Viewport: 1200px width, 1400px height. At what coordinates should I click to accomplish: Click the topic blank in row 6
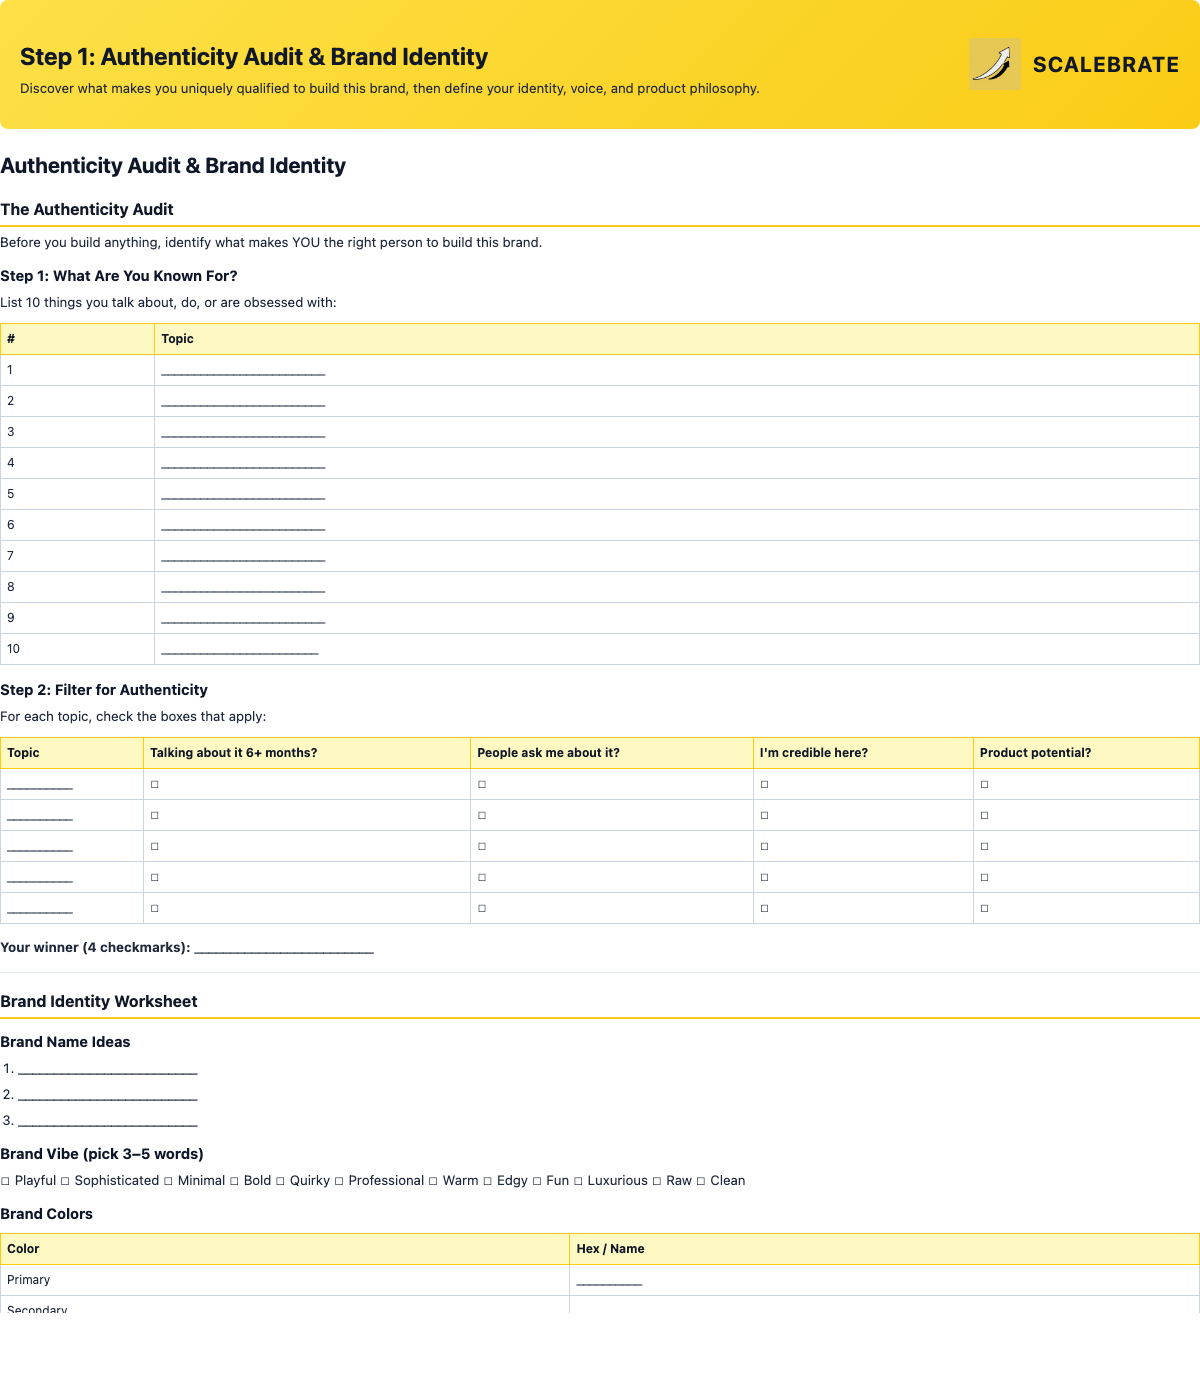pyautogui.click(x=243, y=526)
